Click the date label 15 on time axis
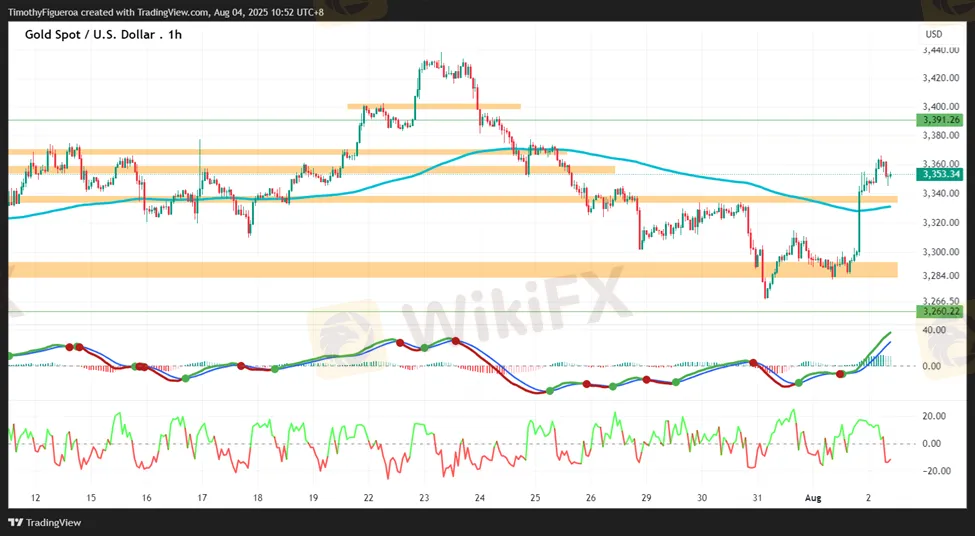This screenshot has height=536, width=975. pos(91,498)
